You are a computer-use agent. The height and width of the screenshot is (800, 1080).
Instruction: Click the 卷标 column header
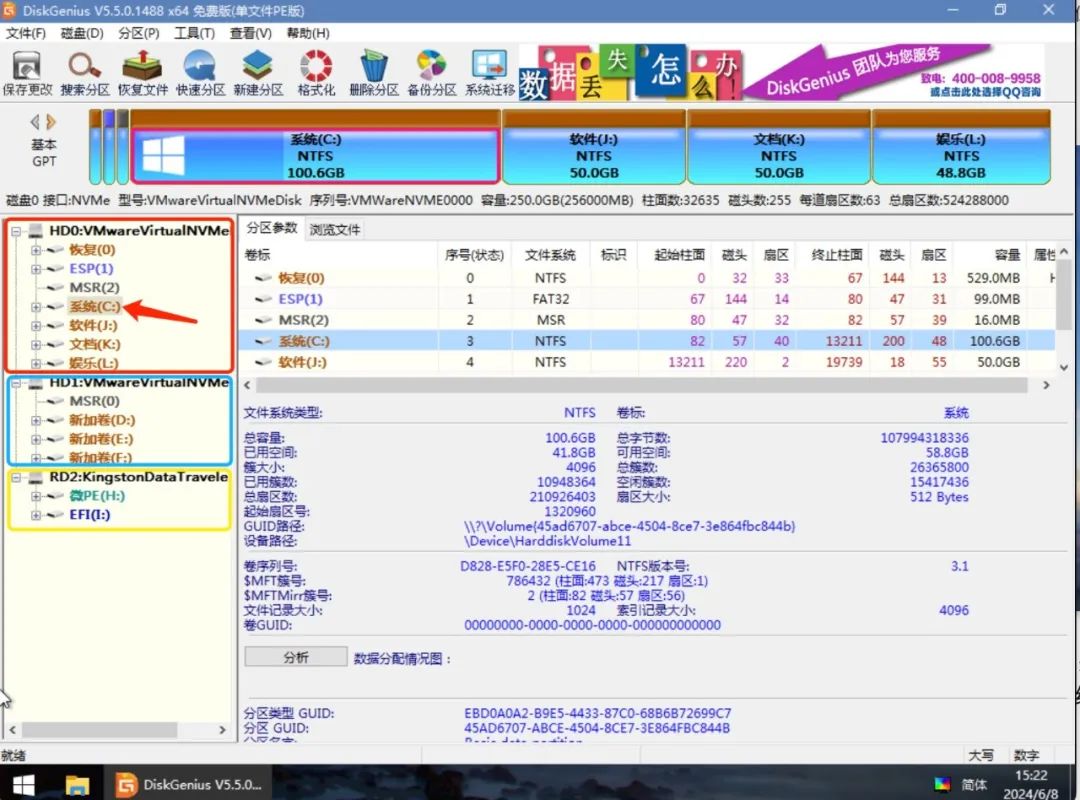point(338,255)
